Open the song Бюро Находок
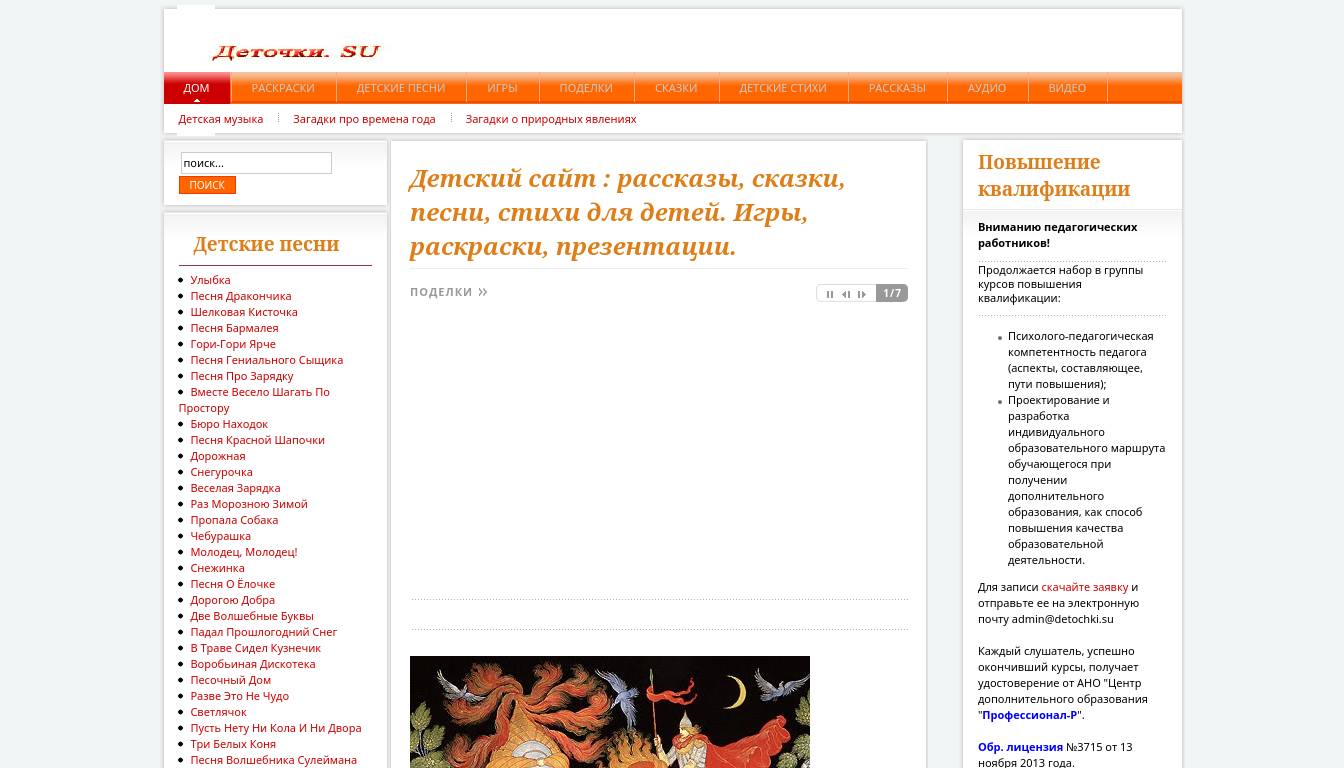Viewport: 1344px width, 768px height. (229, 424)
